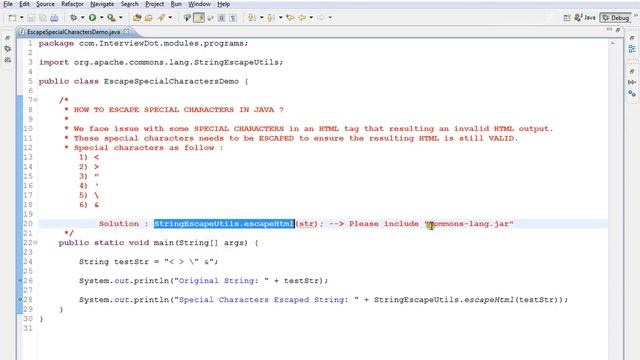Viewport: 640px width, 360px height.
Task: Open the Run menu
Action: 176,4
